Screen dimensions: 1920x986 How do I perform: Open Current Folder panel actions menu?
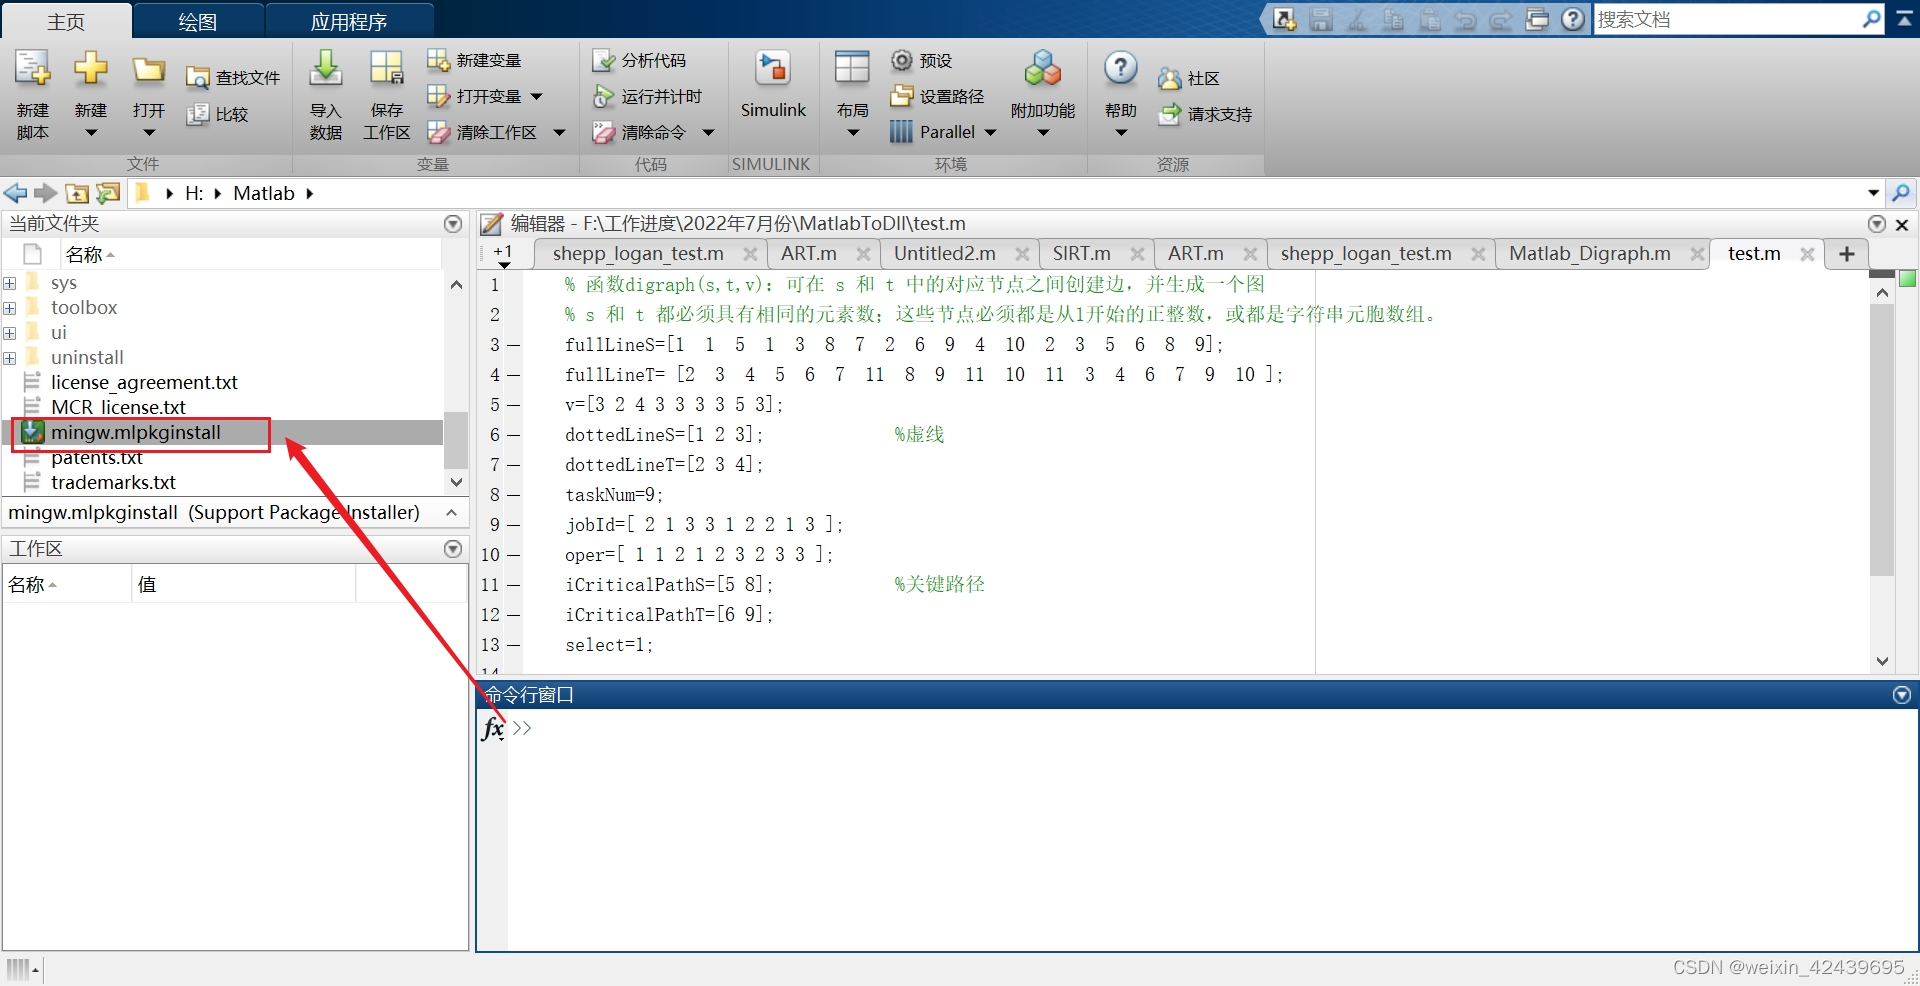pyautogui.click(x=453, y=224)
